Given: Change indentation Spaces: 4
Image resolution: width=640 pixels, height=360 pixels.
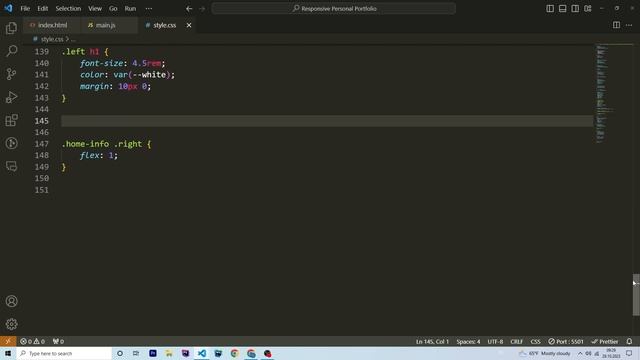Looking at the screenshot, I should tap(468, 341).
